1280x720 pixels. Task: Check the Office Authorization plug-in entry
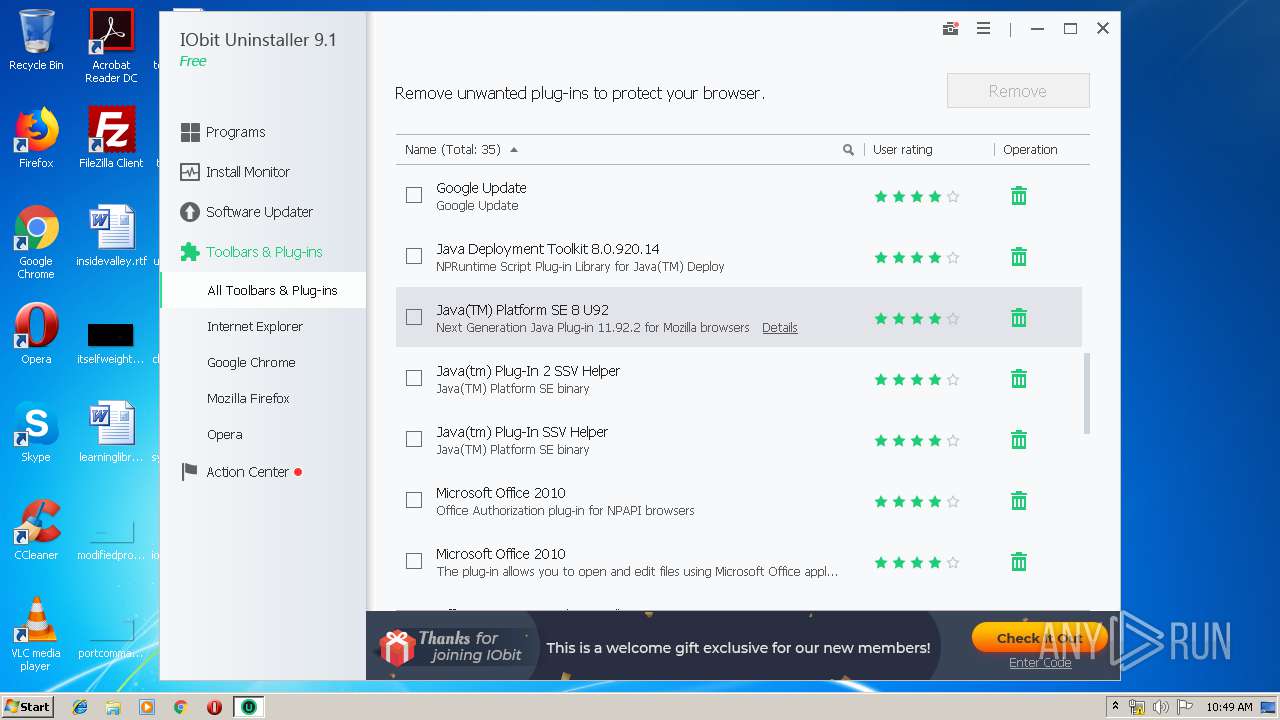click(x=414, y=501)
